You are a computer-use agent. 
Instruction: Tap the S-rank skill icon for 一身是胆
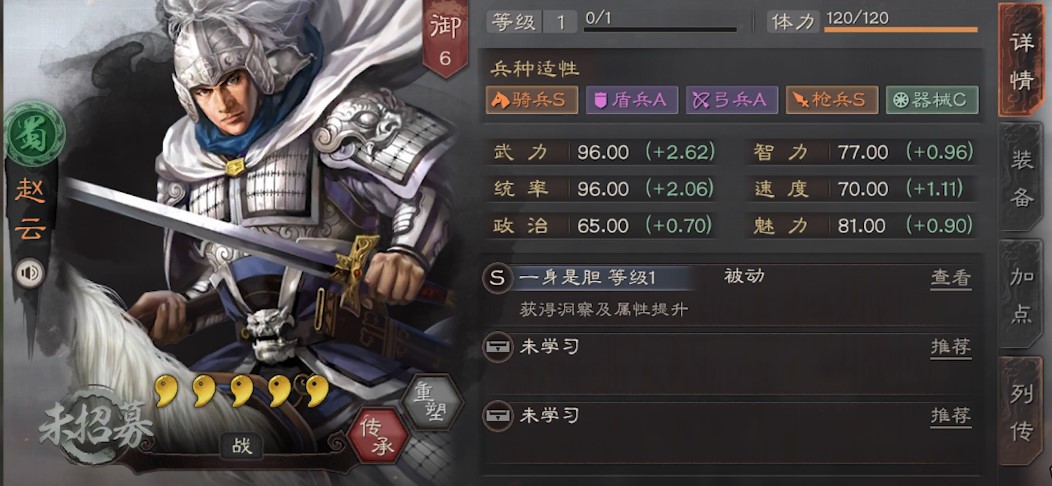pos(497,279)
